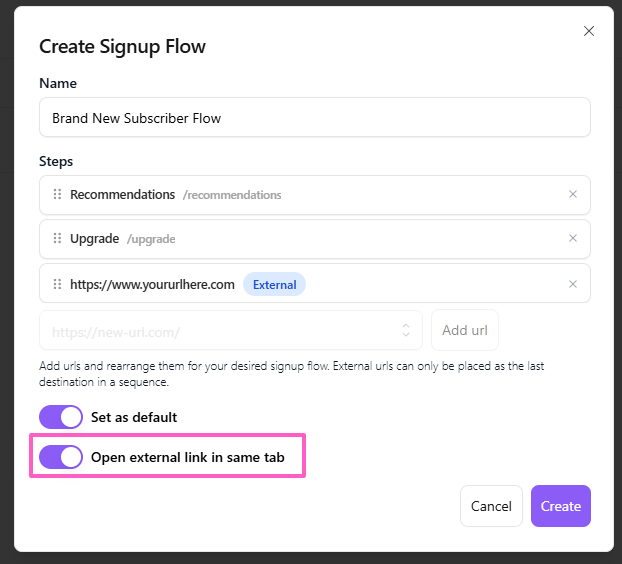Click into the new-url.com placeholder field
The height and width of the screenshot is (564, 622).
coord(220,330)
